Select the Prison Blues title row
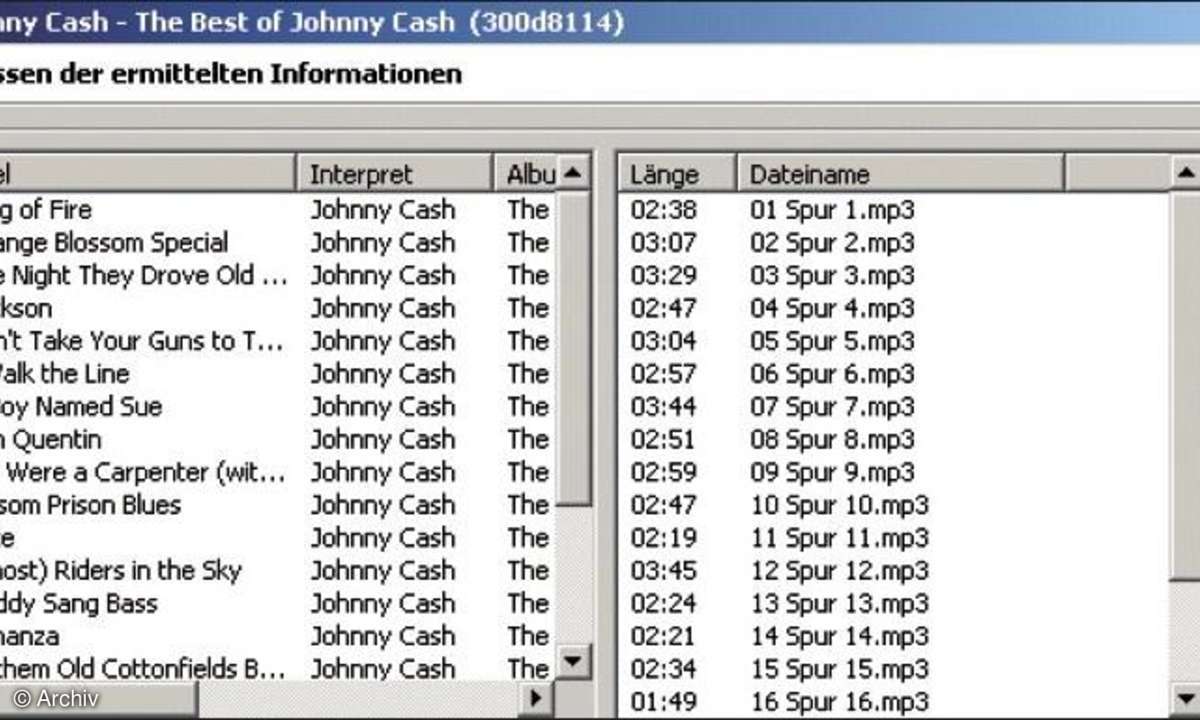This screenshot has height=720, width=1200. coord(91,505)
